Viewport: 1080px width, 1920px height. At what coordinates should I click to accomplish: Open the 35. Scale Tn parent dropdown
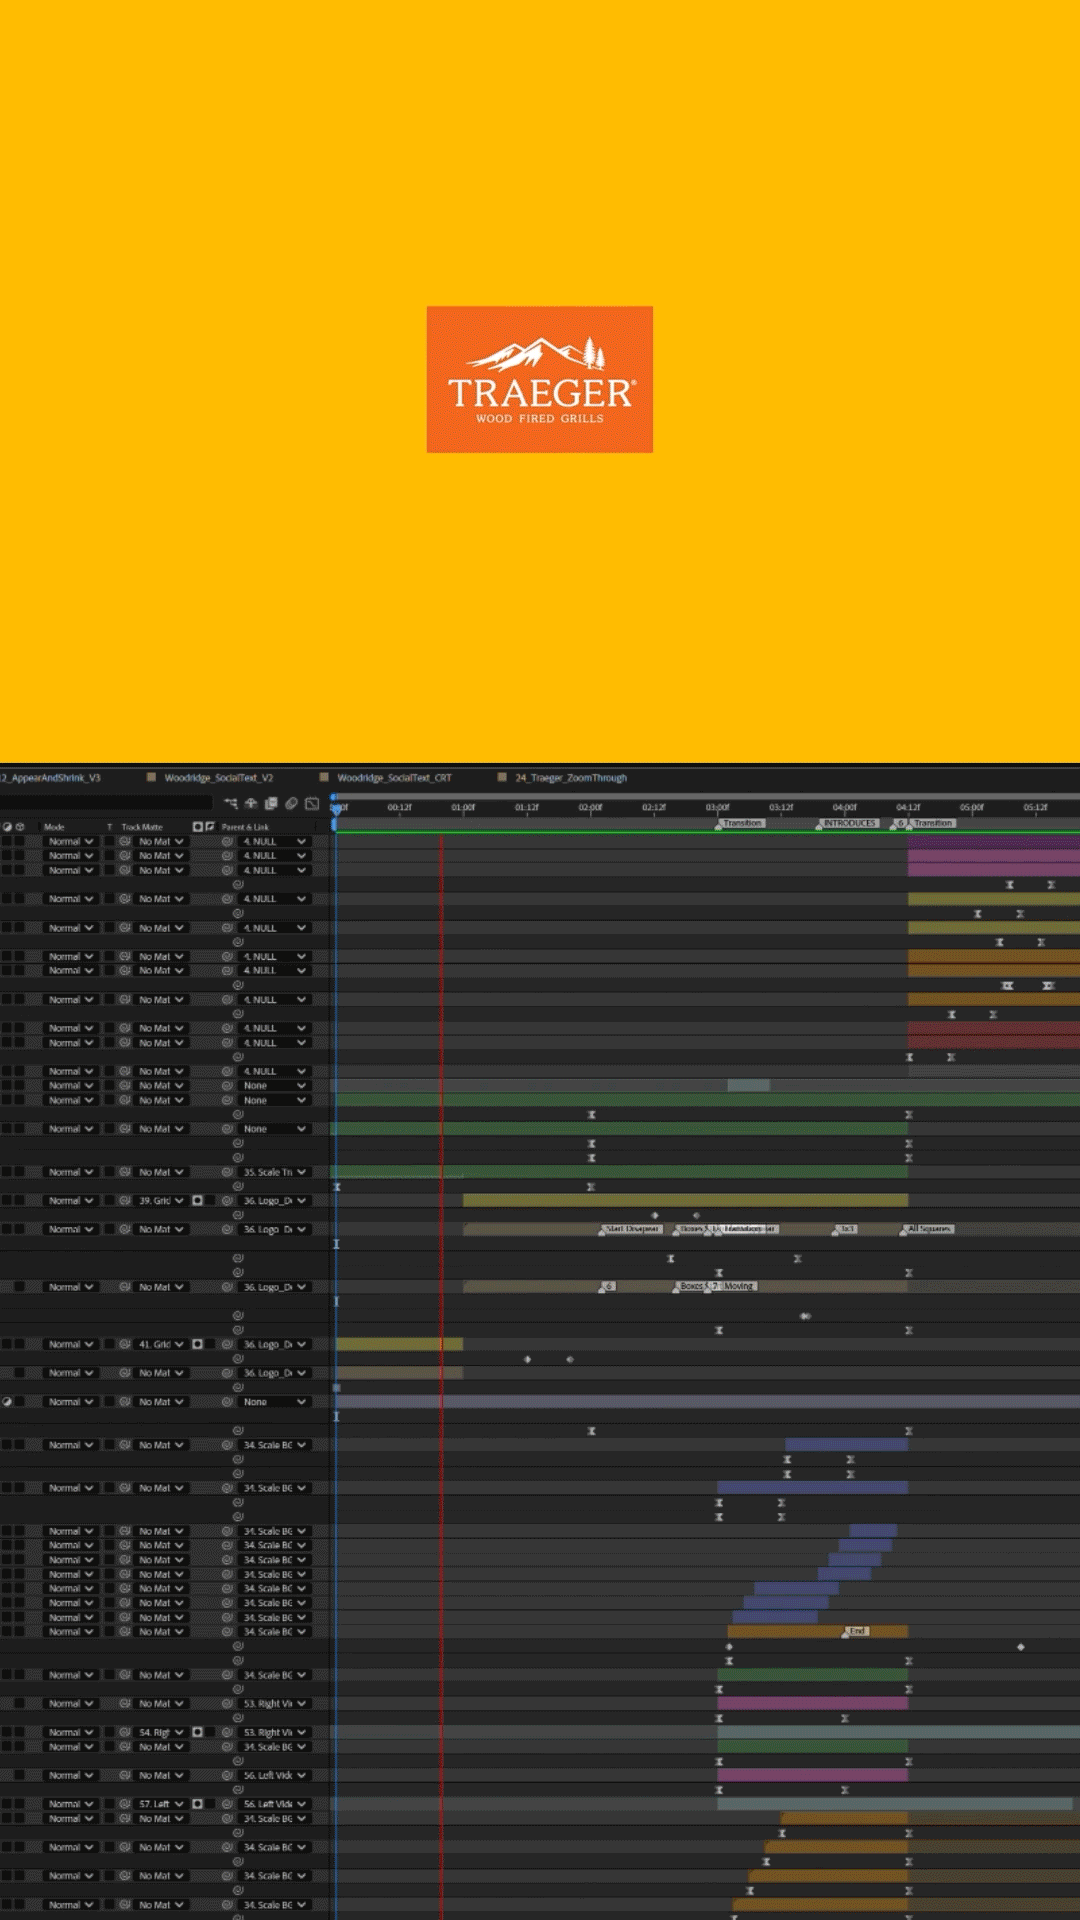273,1172
